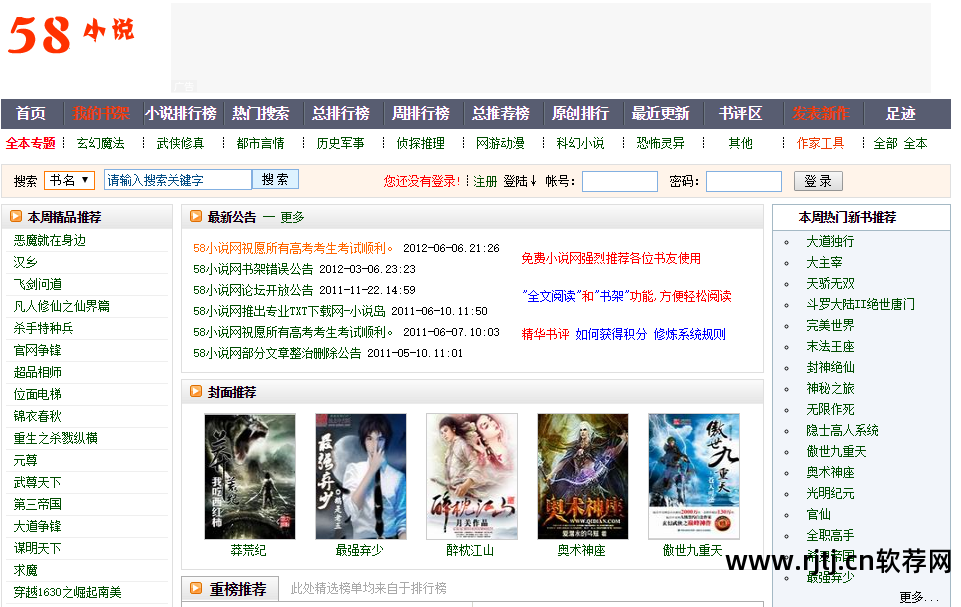This screenshot has width=961, height=607.
Task: Open 发表新作 navigation item
Action: [821, 113]
